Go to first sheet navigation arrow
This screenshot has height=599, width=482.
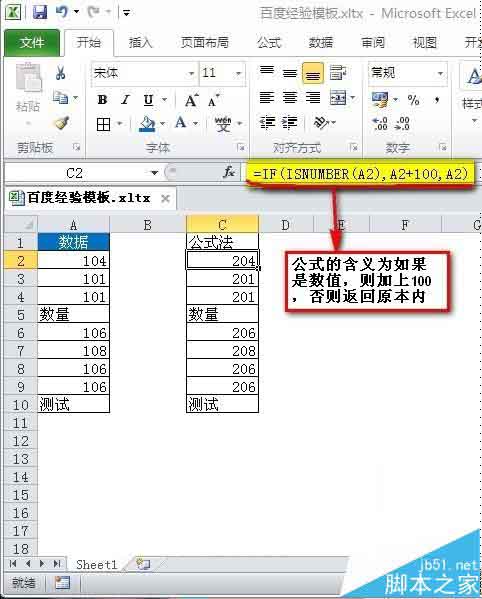(x=13, y=563)
